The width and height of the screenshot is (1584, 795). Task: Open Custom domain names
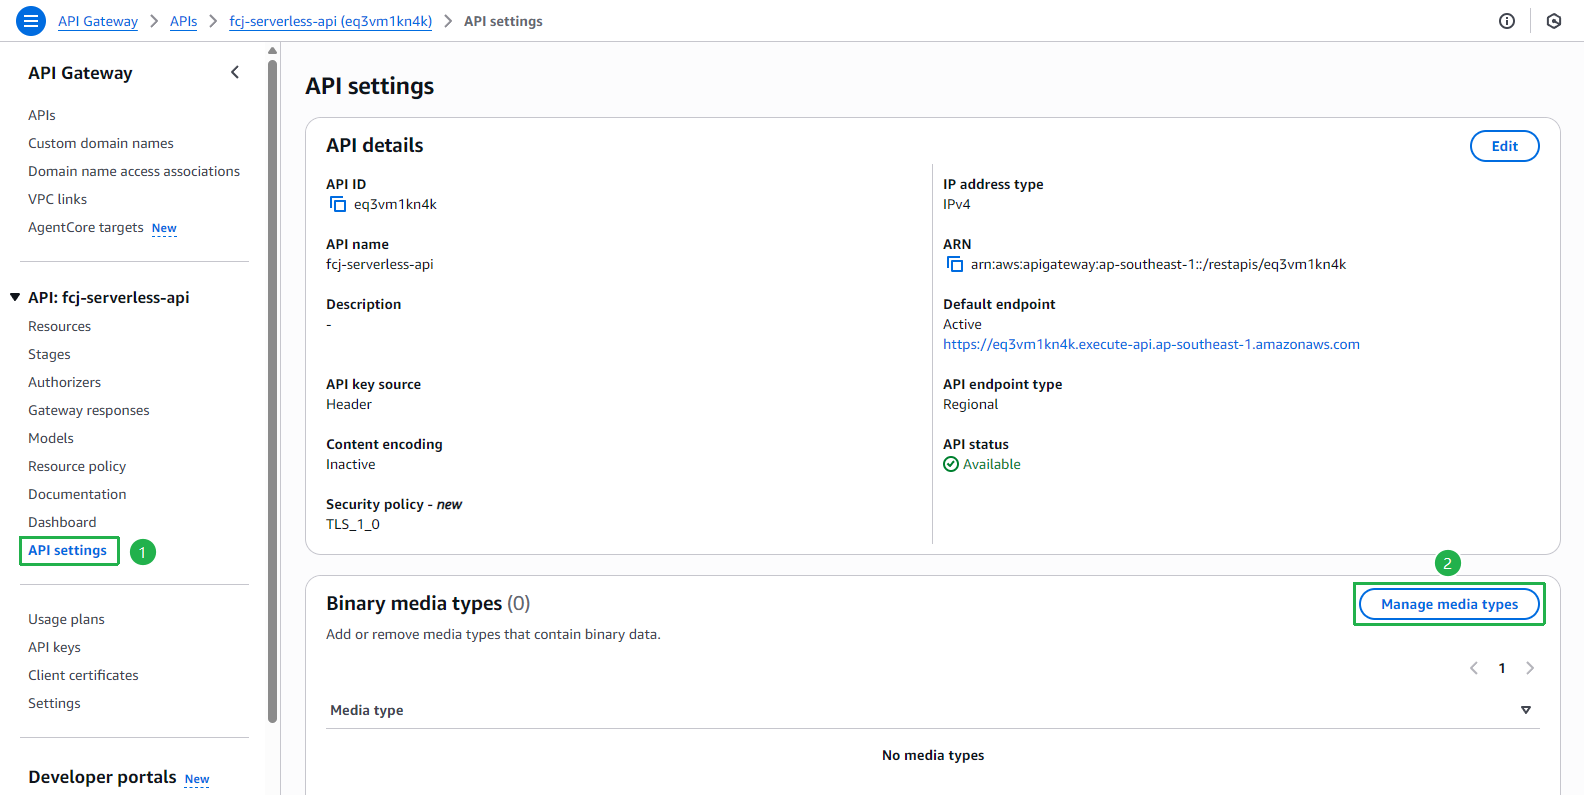101,143
